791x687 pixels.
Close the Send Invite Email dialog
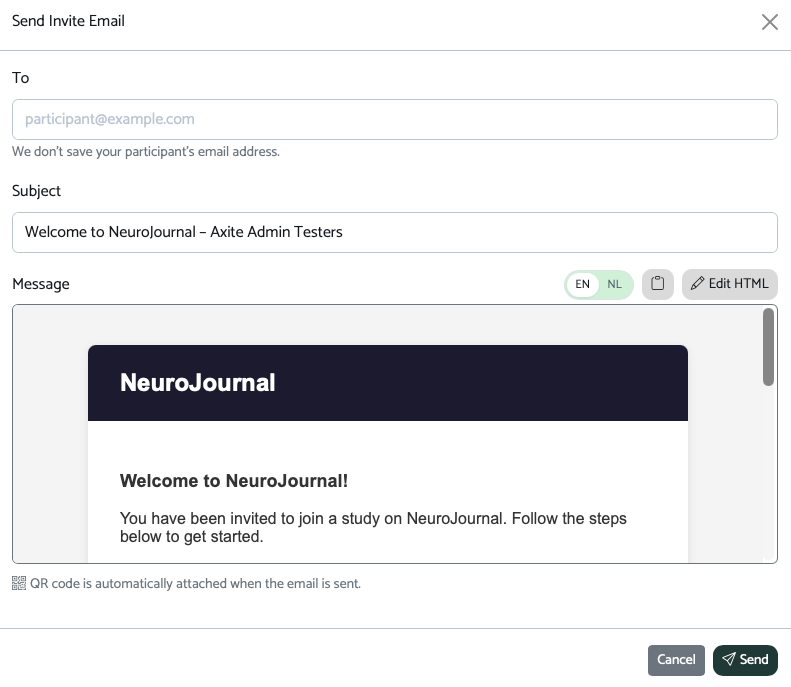click(x=769, y=22)
